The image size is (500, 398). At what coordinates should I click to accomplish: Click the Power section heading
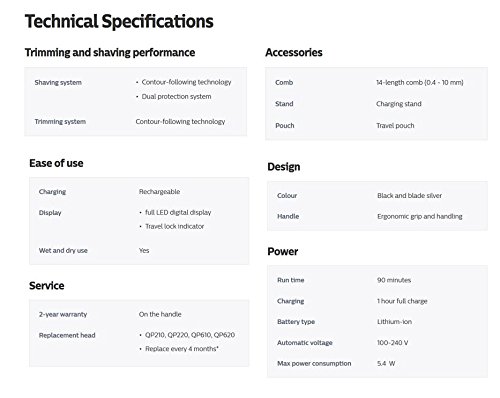(x=283, y=251)
